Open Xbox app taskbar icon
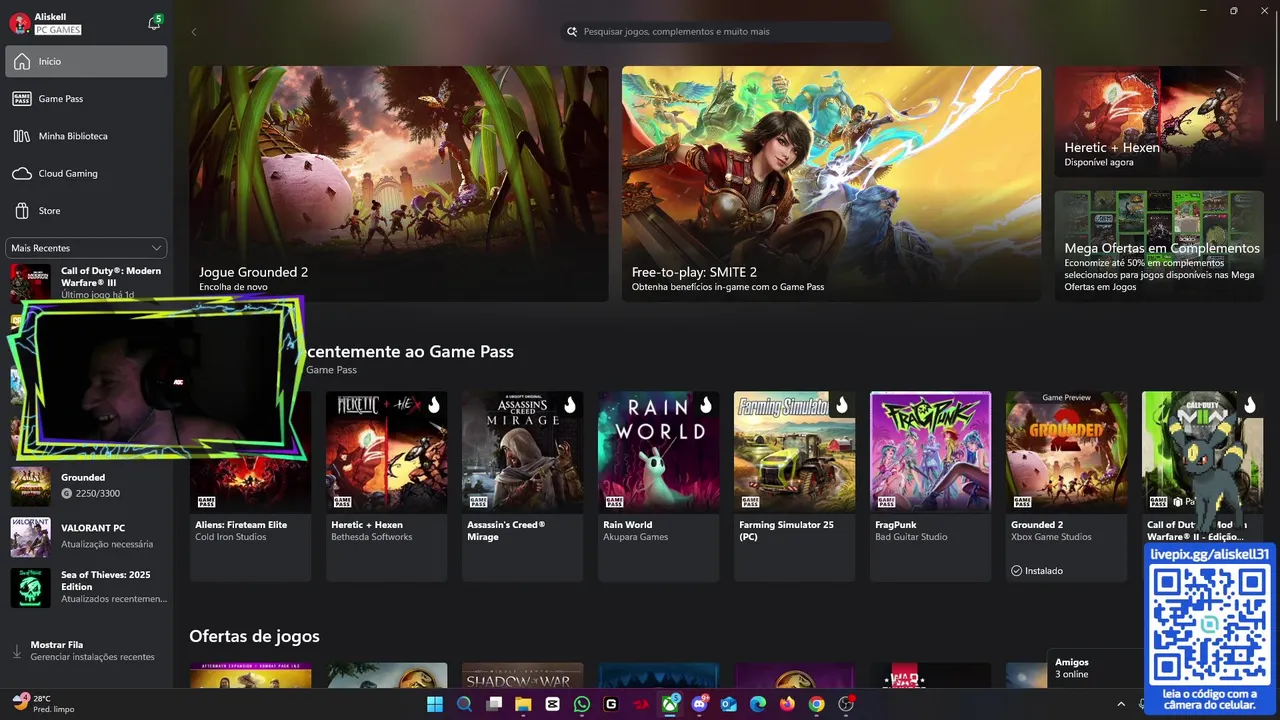Viewport: 1280px width, 720px height. (x=670, y=704)
